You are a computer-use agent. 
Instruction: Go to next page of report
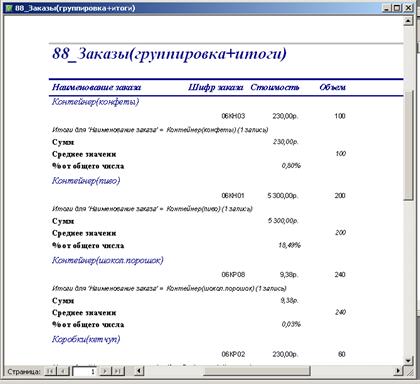(x=105, y=371)
